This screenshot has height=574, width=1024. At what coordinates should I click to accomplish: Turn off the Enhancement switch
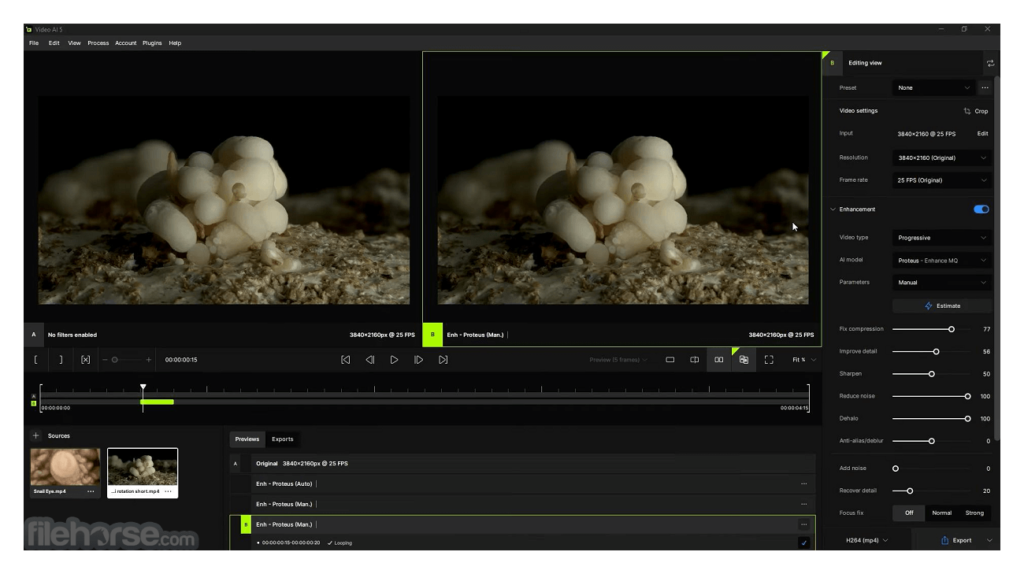pos(981,209)
